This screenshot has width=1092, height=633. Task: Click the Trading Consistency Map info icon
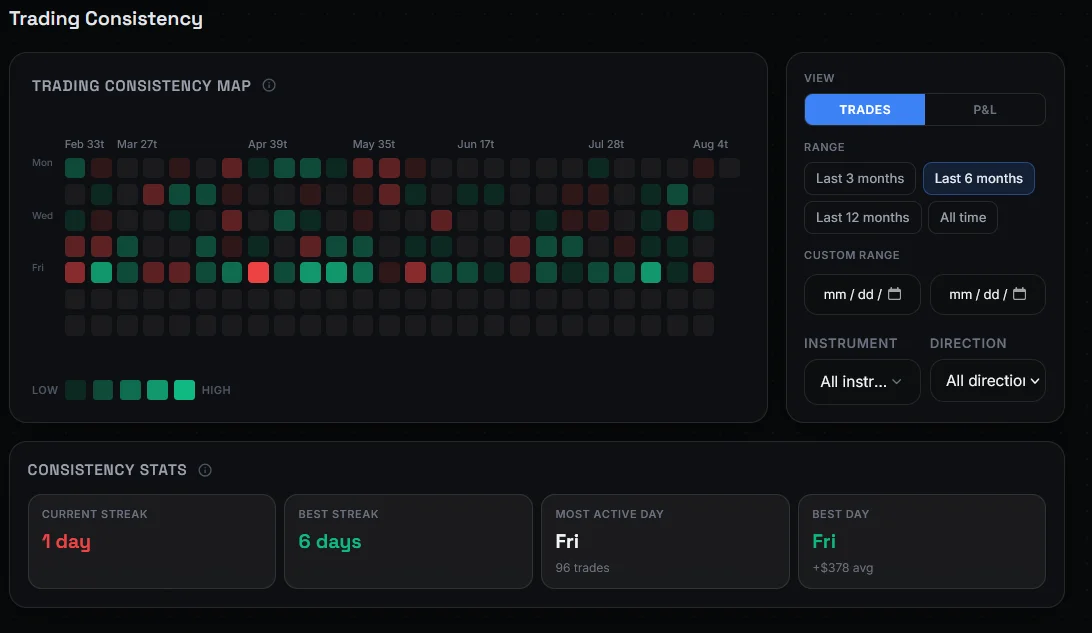pyautogui.click(x=269, y=85)
